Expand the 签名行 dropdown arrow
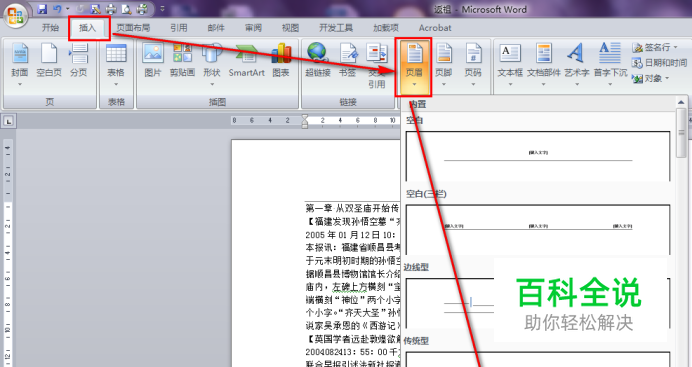This screenshot has height=367, width=692. 675,47
